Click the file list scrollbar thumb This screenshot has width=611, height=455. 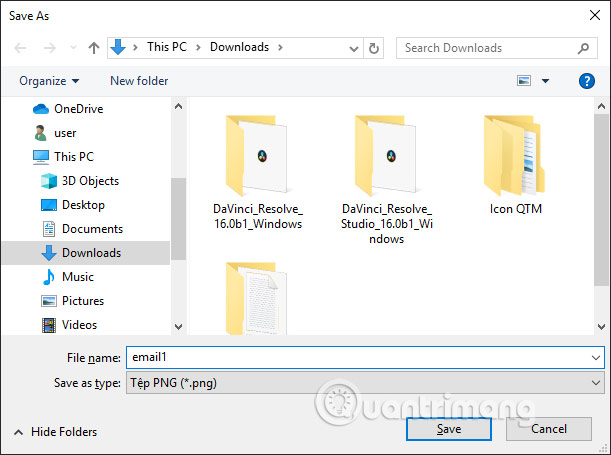pyautogui.click(x=601, y=199)
